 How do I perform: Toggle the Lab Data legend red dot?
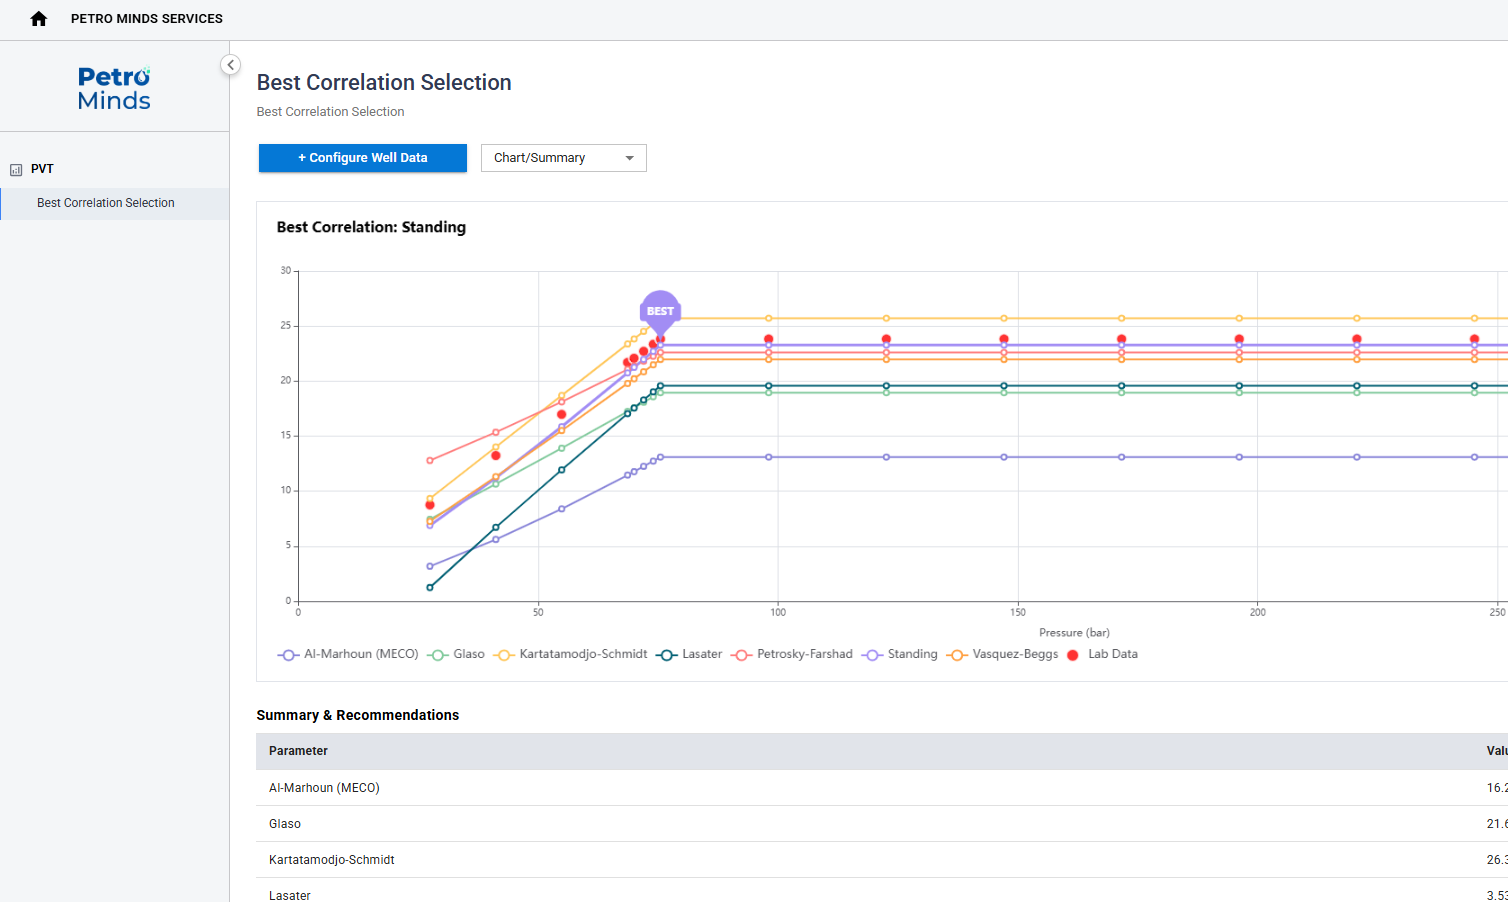click(x=1073, y=655)
